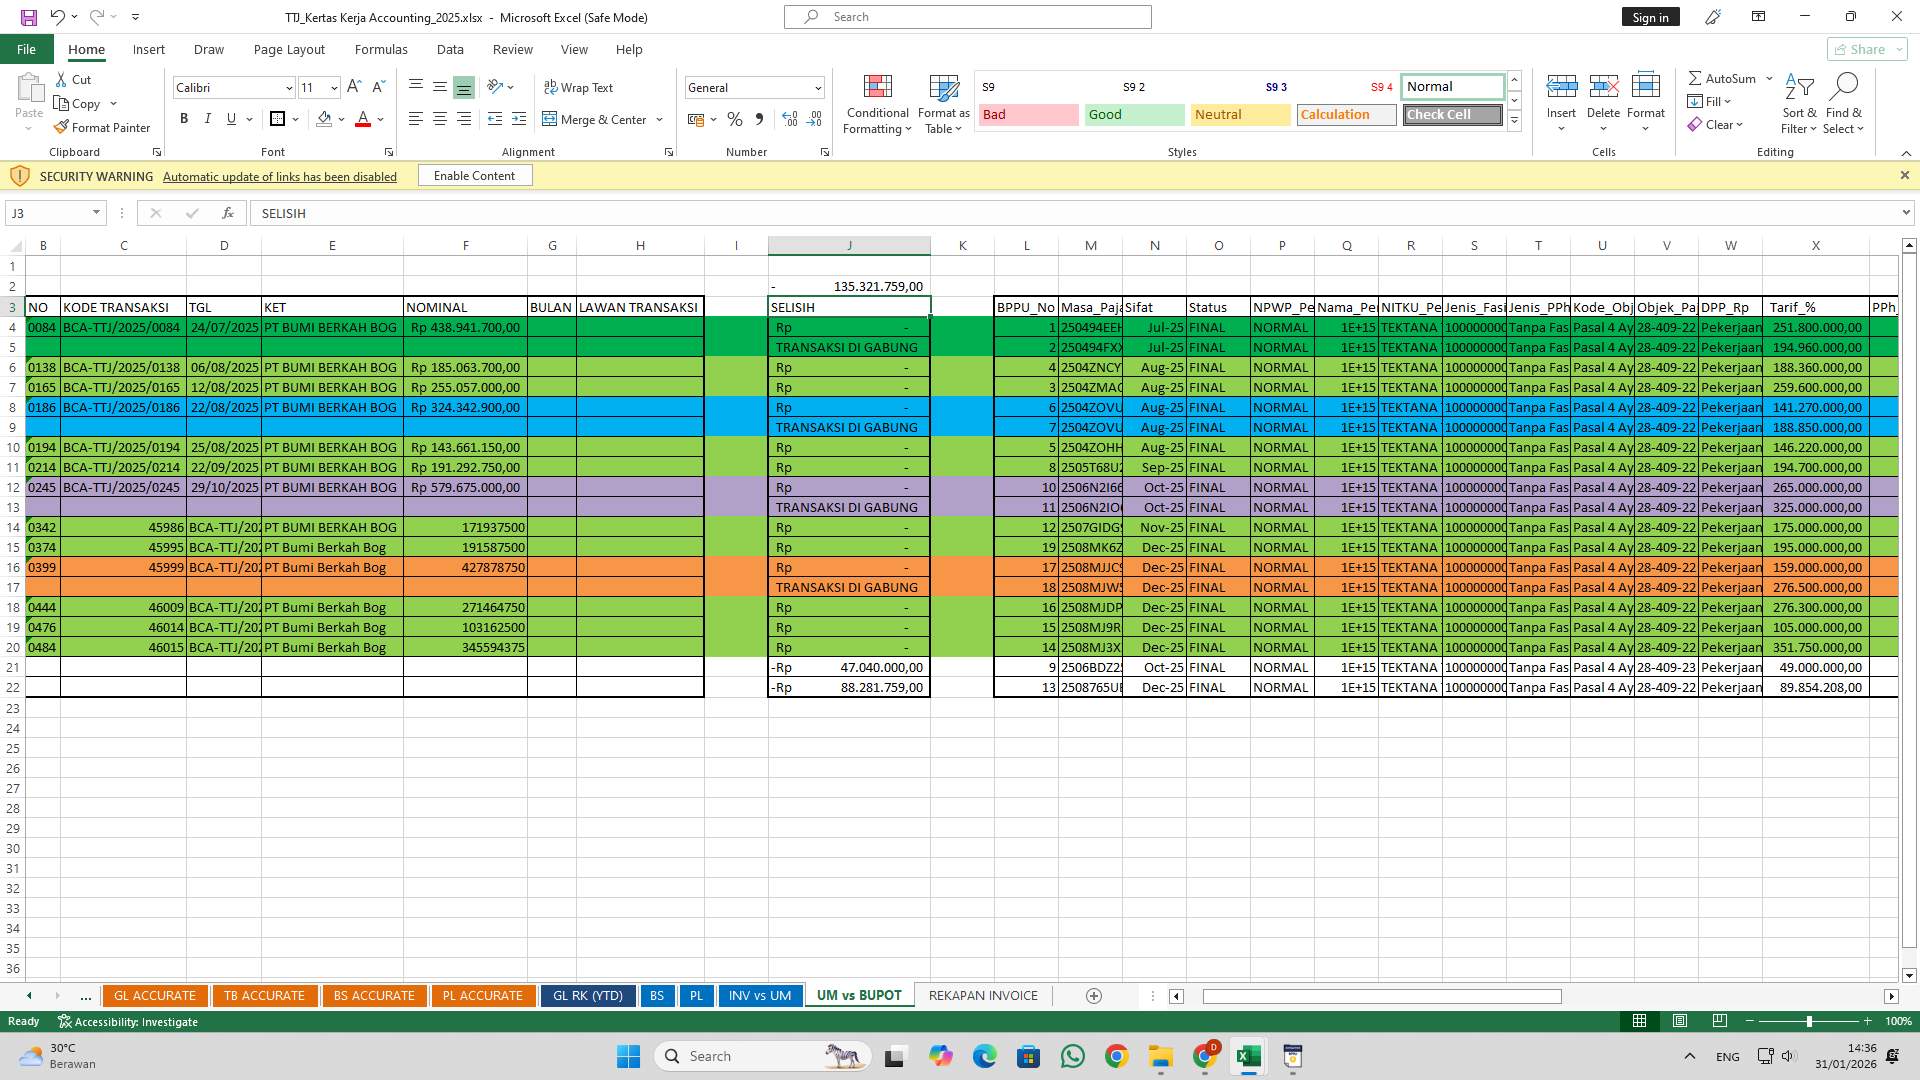Switch to REKAPAN INVOICE sheet tab
Viewport: 1920px width, 1080px height.
click(982, 996)
